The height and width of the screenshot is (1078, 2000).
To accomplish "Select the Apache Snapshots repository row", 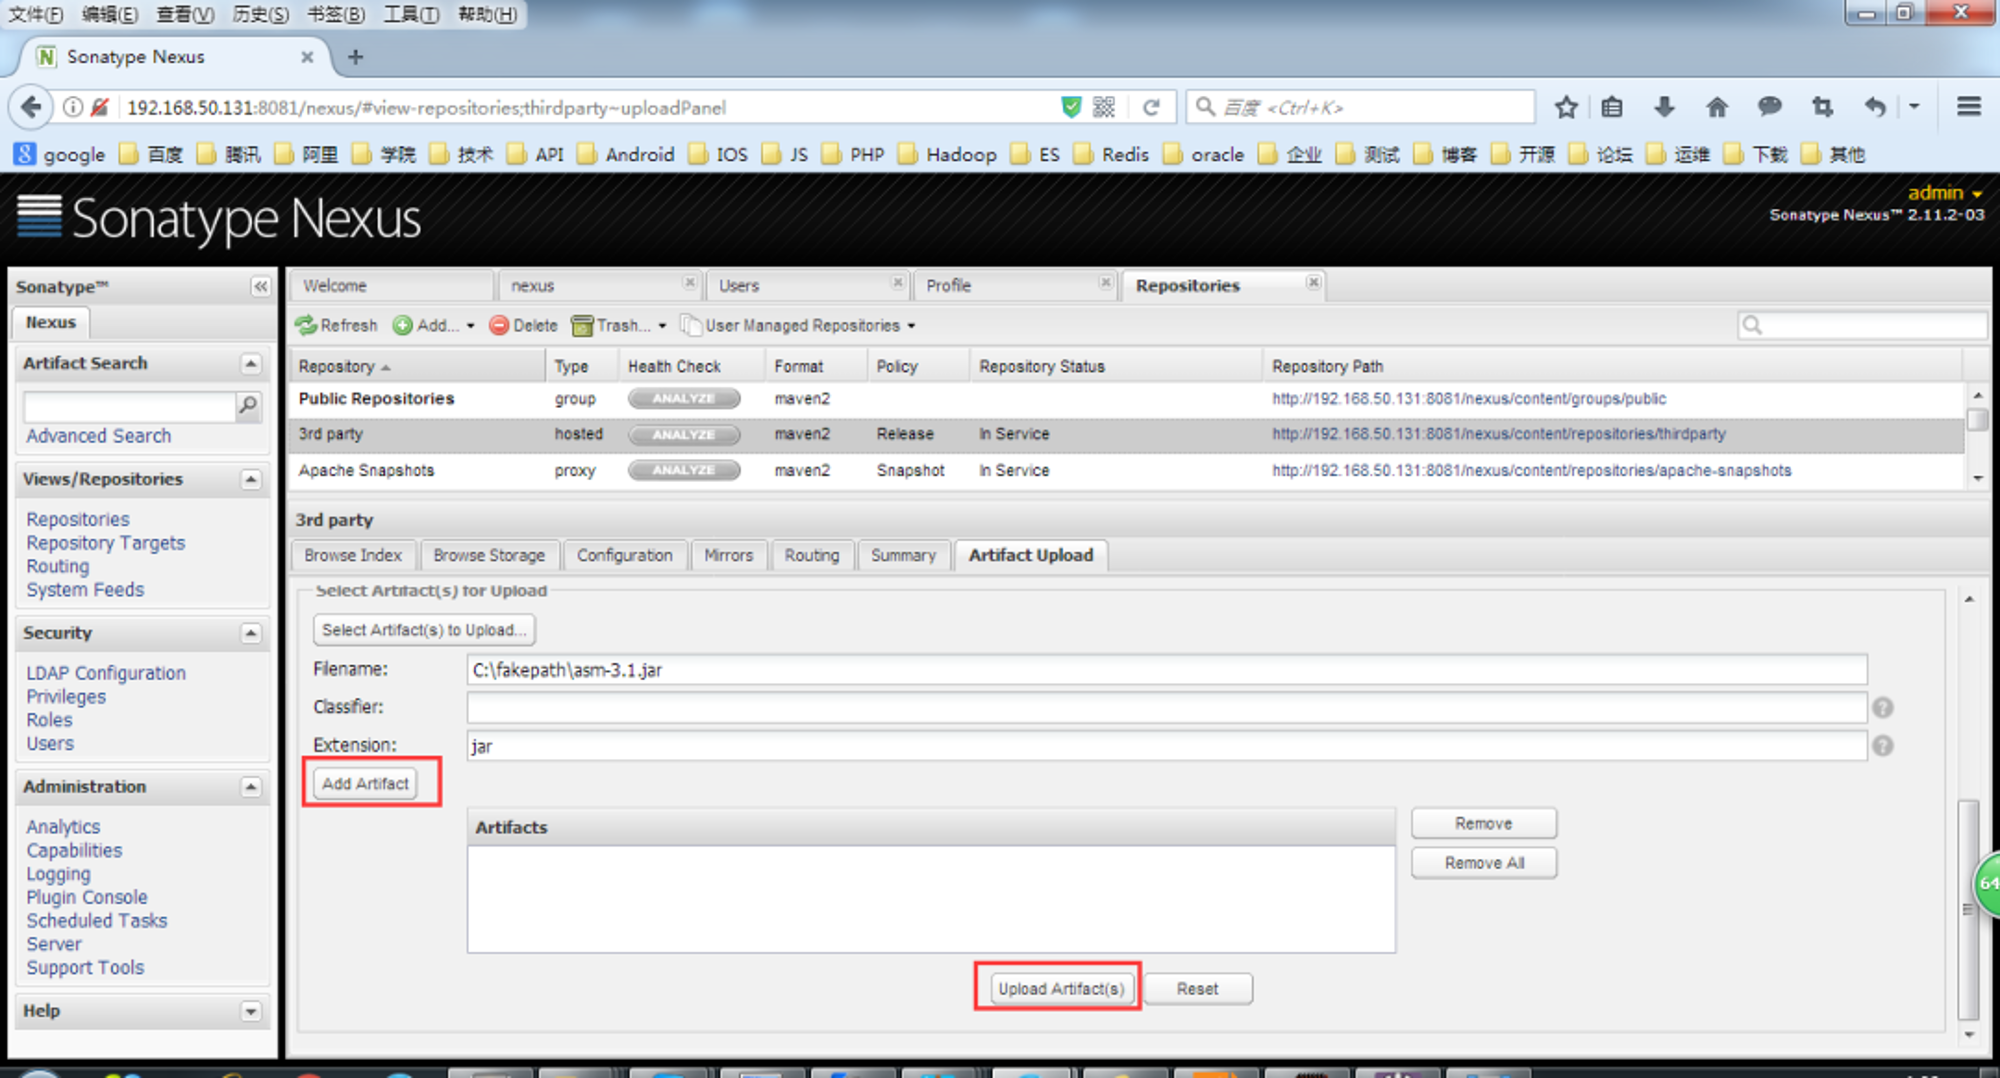I will 1128,471.
